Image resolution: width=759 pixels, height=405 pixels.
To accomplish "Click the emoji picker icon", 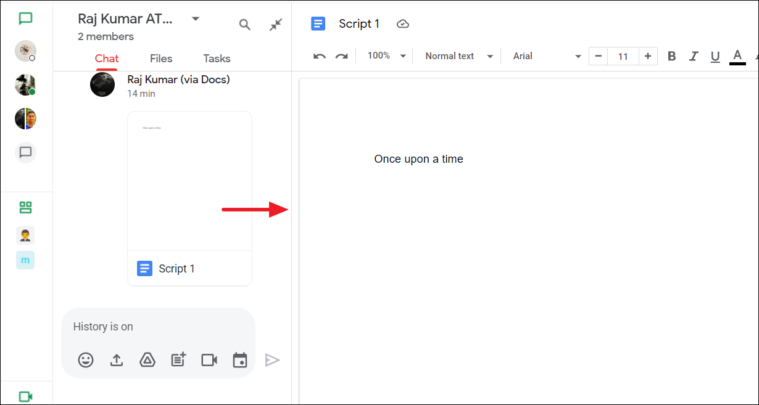I will pyautogui.click(x=86, y=360).
